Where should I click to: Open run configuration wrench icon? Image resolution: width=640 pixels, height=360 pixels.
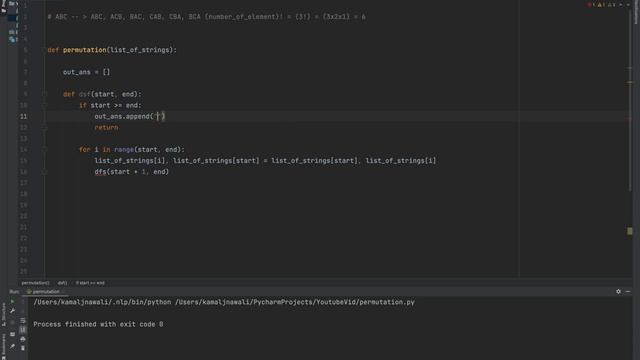(12, 311)
